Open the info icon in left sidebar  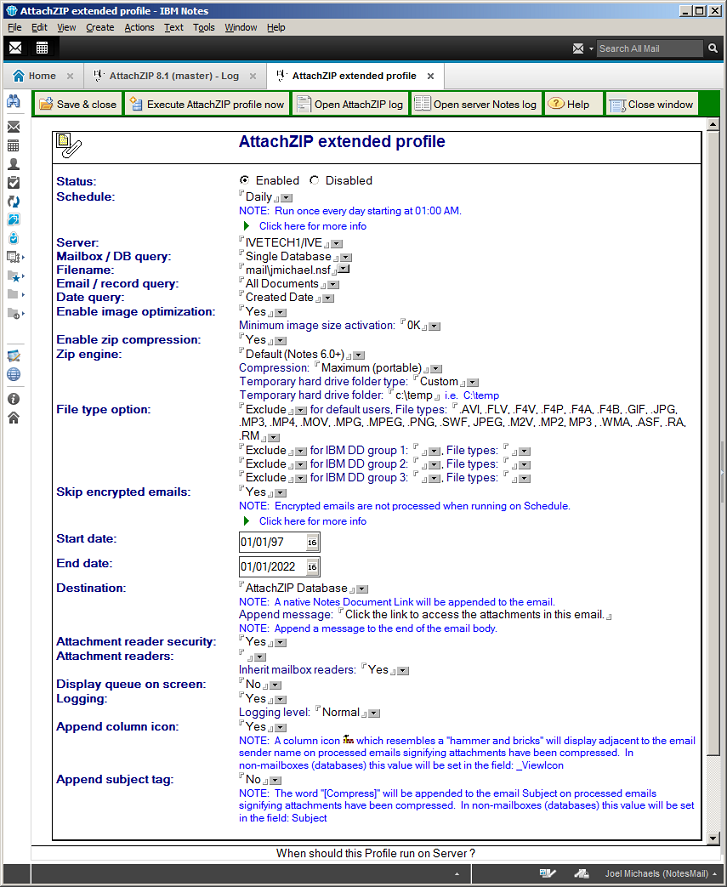[x=14, y=399]
